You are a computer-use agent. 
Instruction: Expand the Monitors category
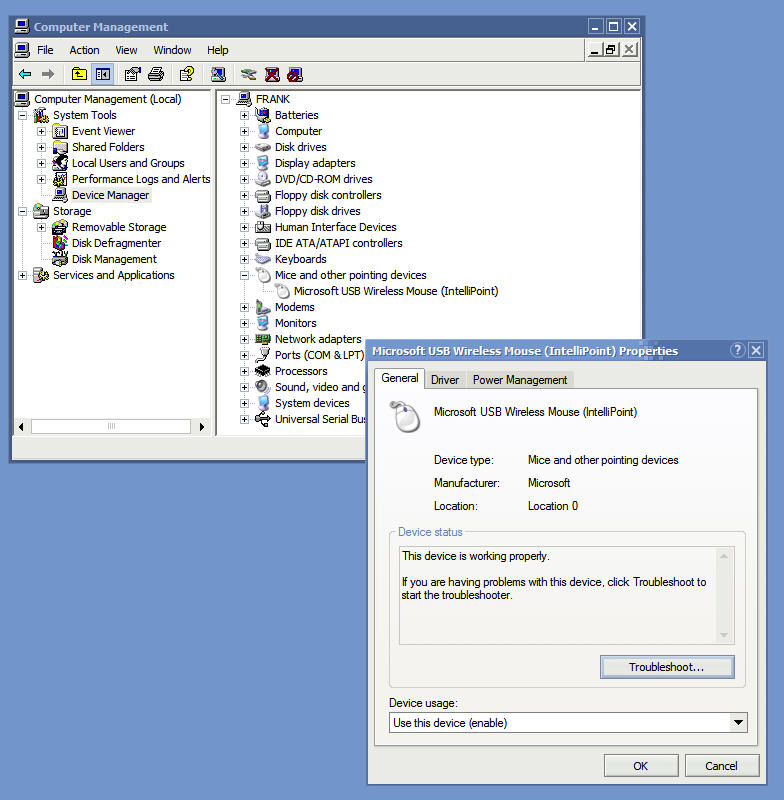(x=244, y=323)
